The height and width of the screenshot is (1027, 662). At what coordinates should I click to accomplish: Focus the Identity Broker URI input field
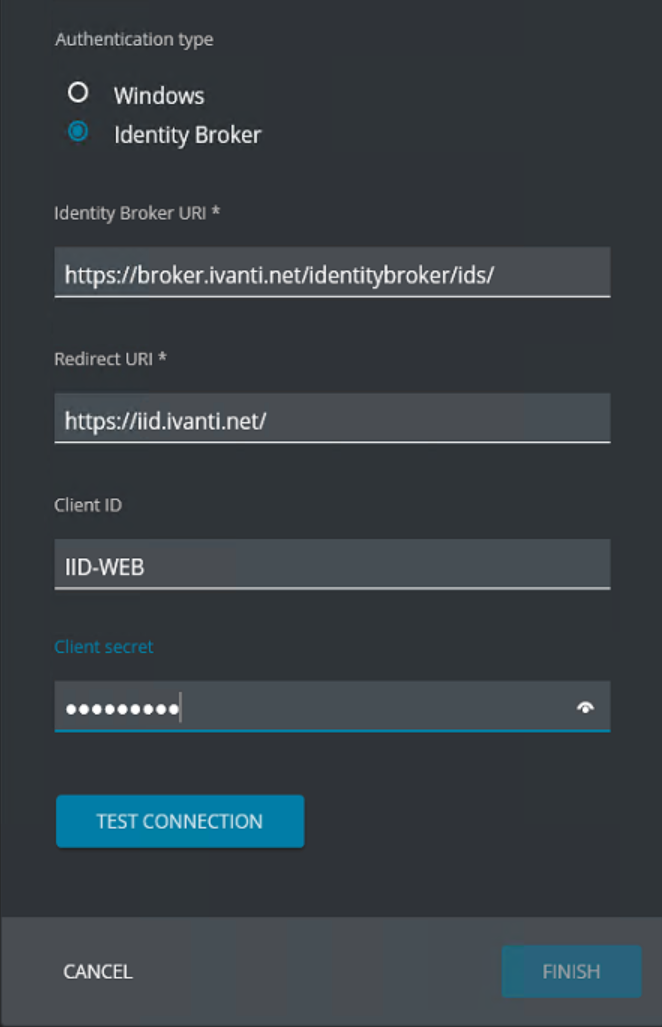click(332, 272)
